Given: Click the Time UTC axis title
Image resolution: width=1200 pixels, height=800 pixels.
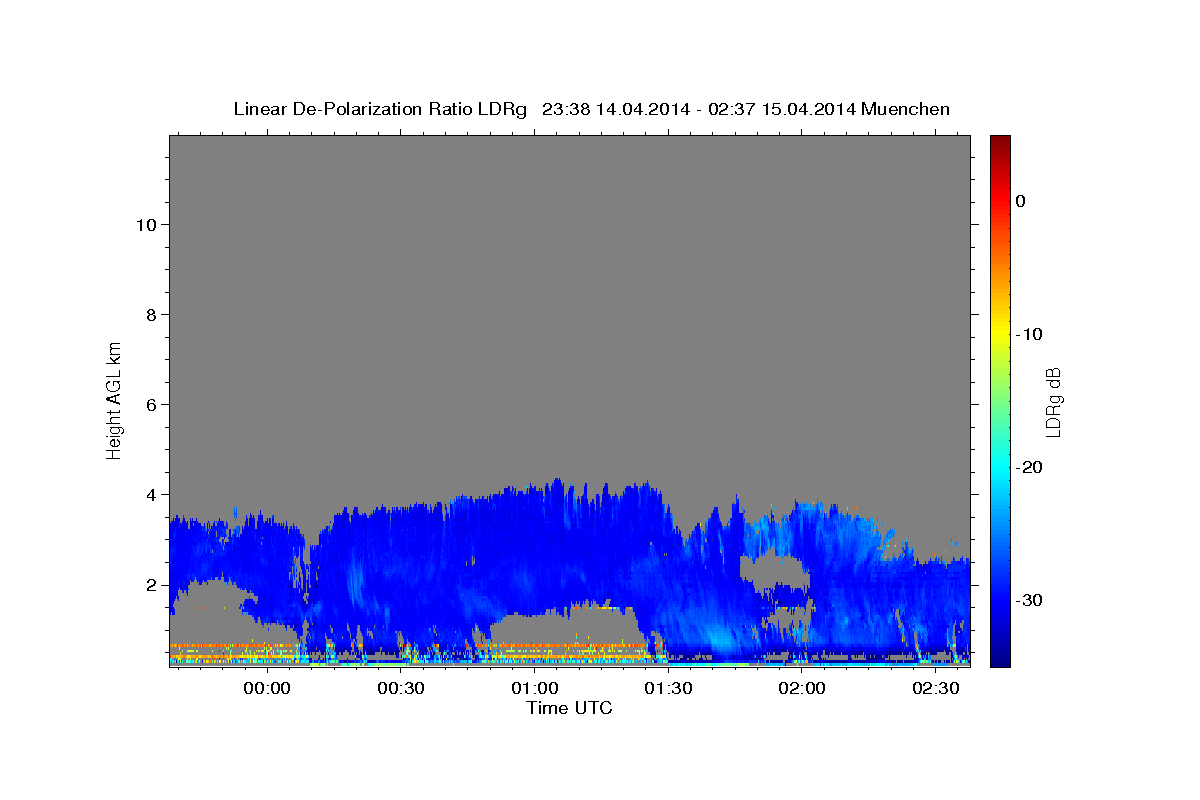Looking at the screenshot, I should (x=569, y=708).
